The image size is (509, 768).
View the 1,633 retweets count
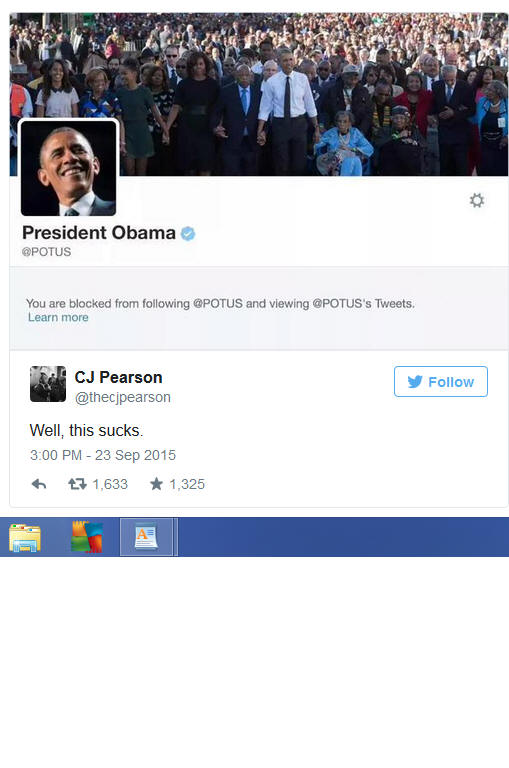[110, 484]
